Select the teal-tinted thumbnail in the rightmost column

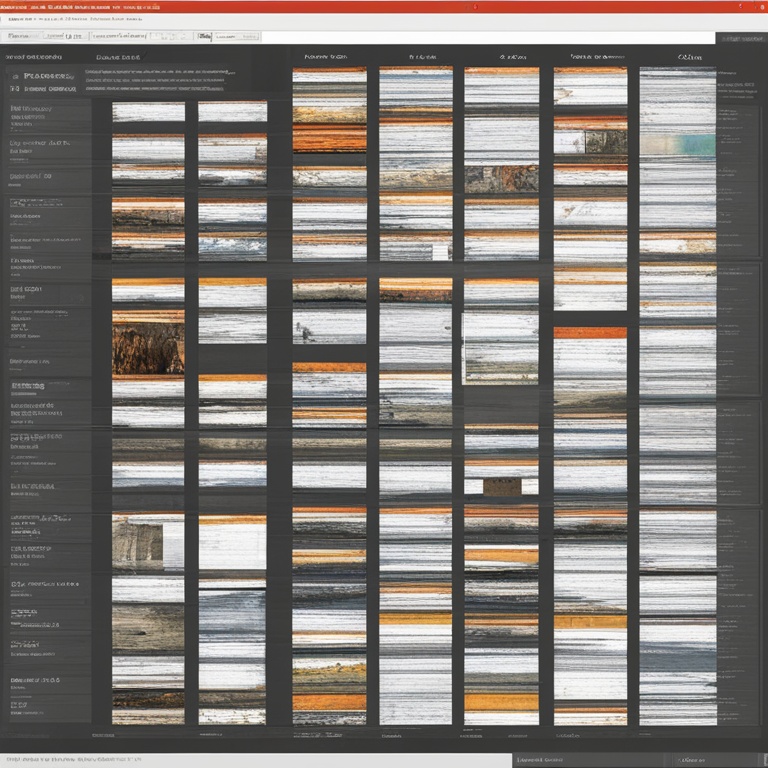[x=678, y=144]
